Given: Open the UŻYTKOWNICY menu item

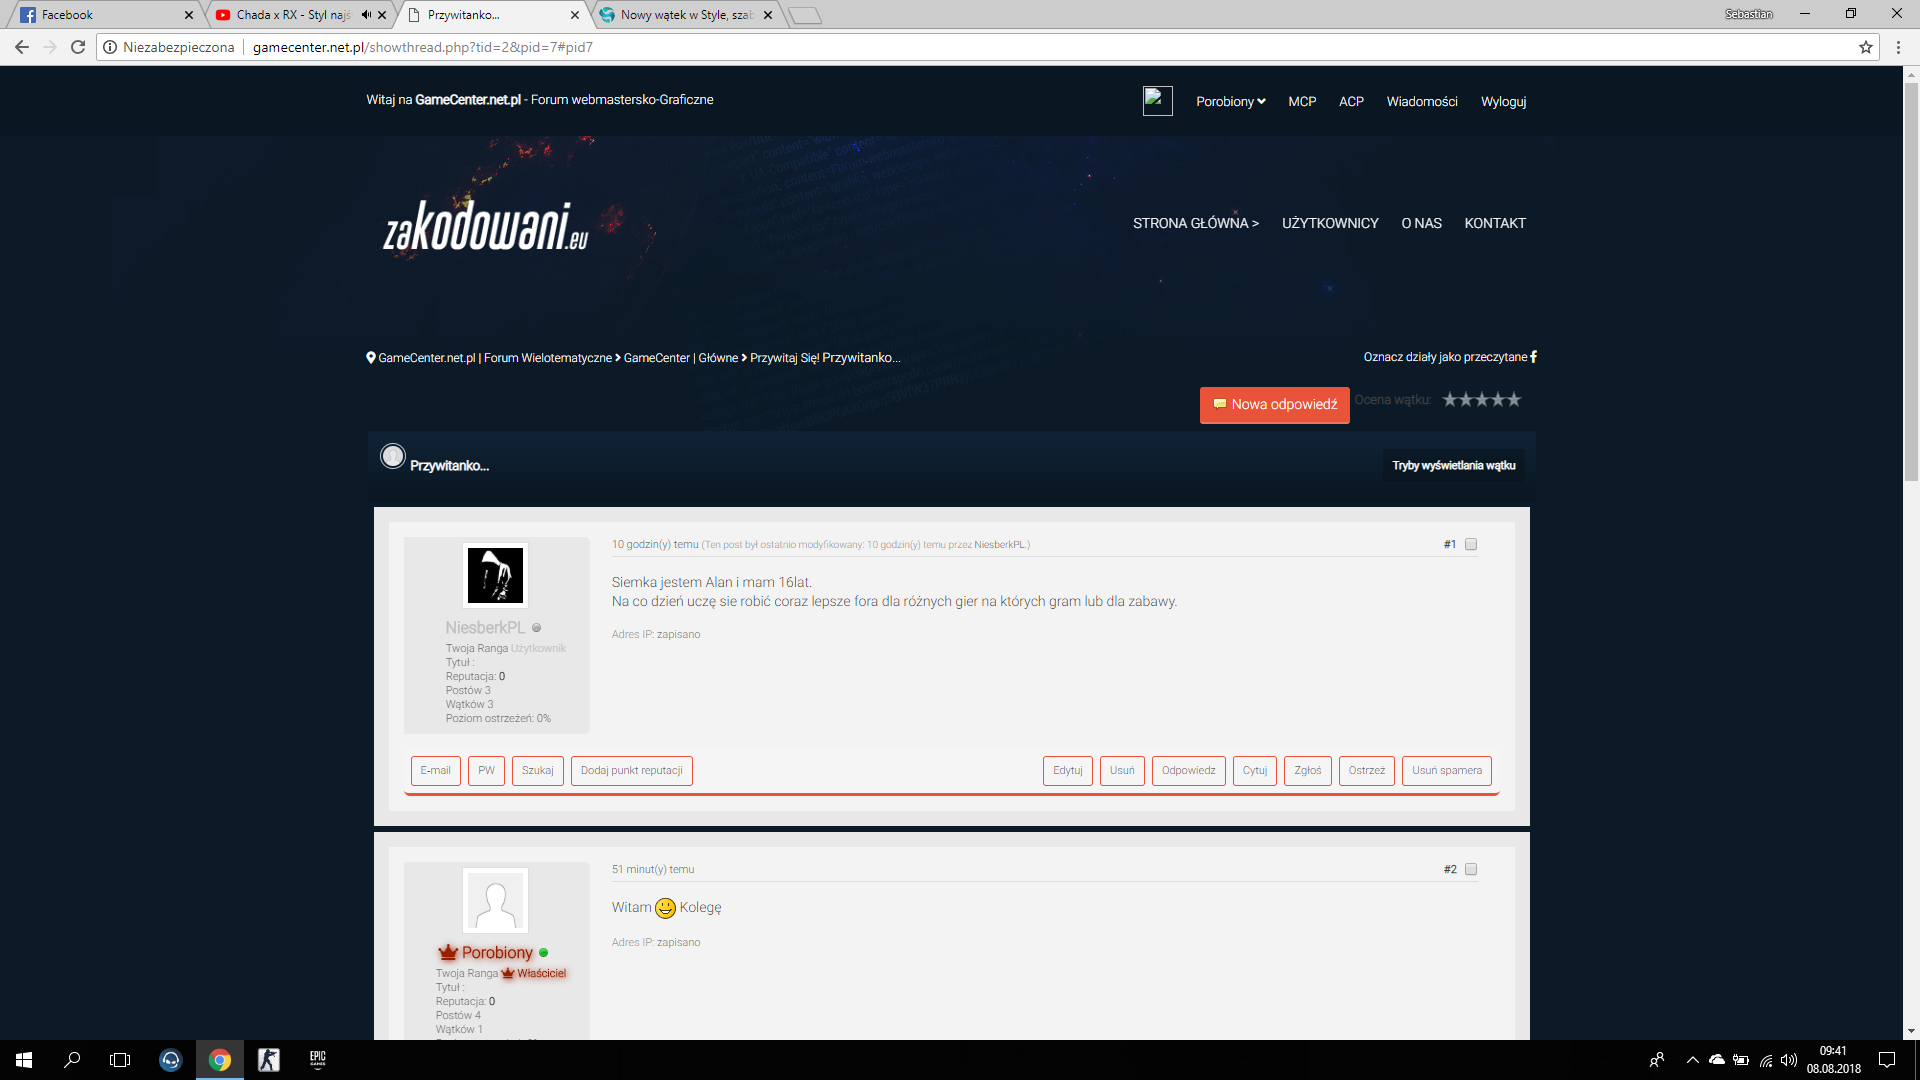Looking at the screenshot, I should pos(1330,224).
